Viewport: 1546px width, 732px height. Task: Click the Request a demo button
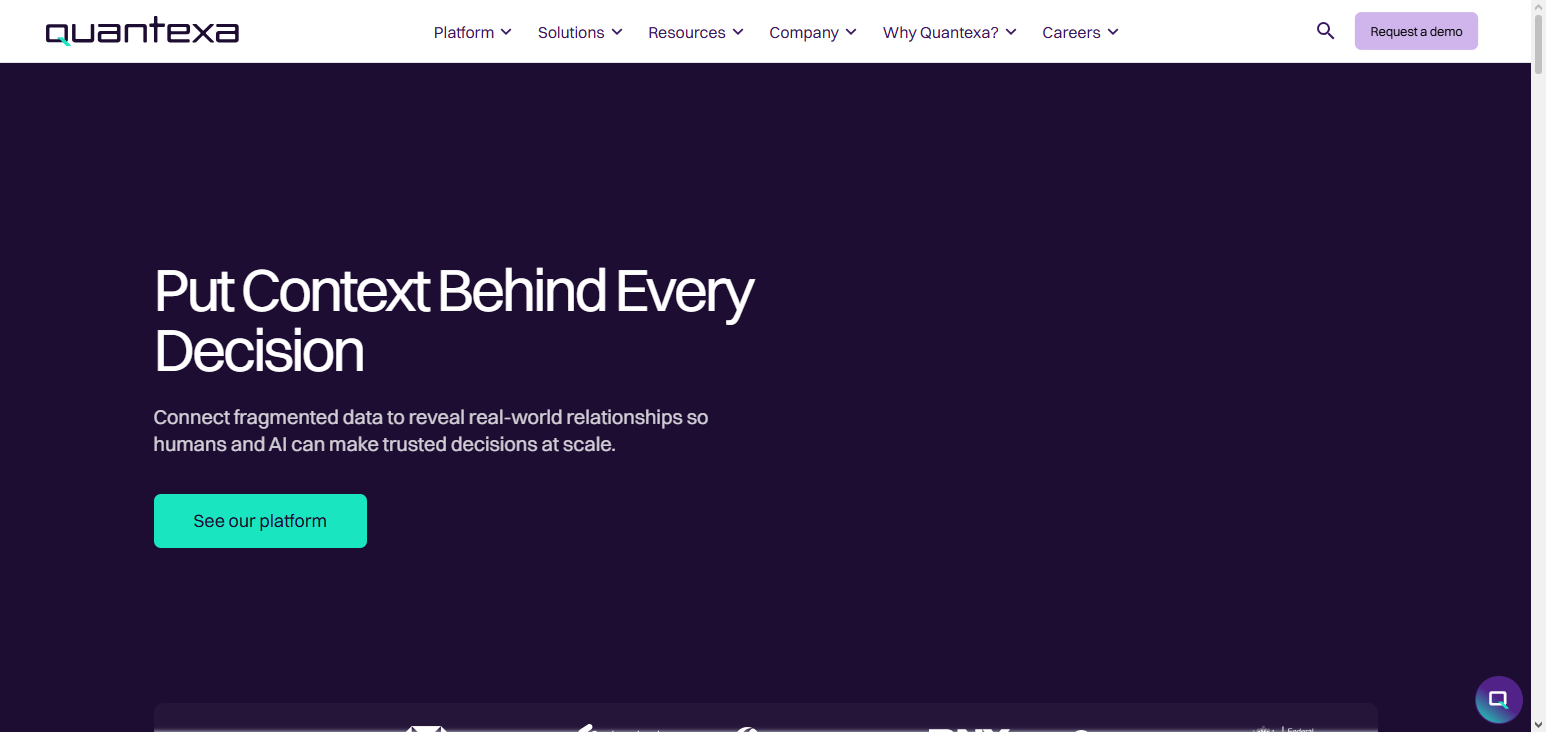(x=1415, y=31)
